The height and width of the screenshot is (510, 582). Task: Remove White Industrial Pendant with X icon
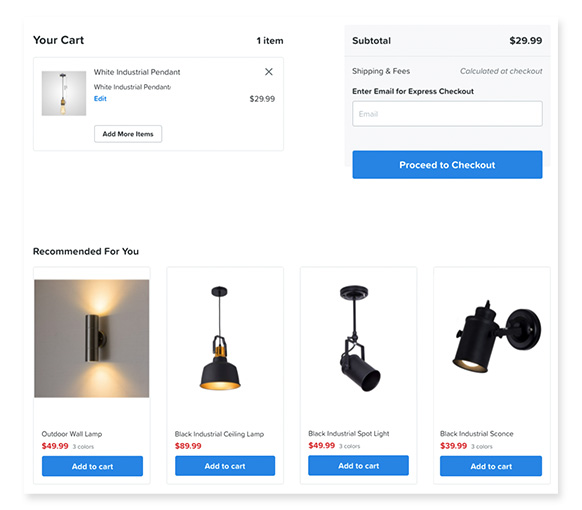click(x=269, y=72)
